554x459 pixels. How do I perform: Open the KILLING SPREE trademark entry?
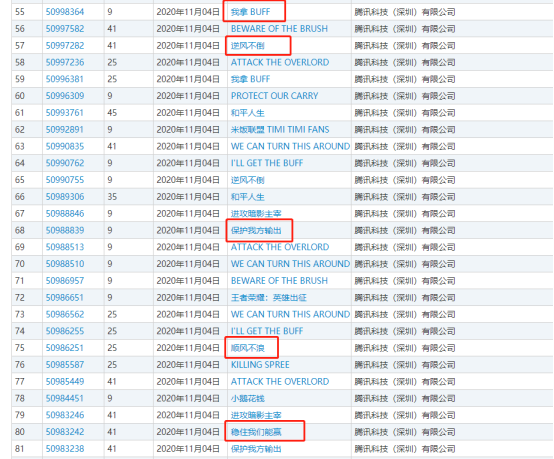(x=260, y=365)
